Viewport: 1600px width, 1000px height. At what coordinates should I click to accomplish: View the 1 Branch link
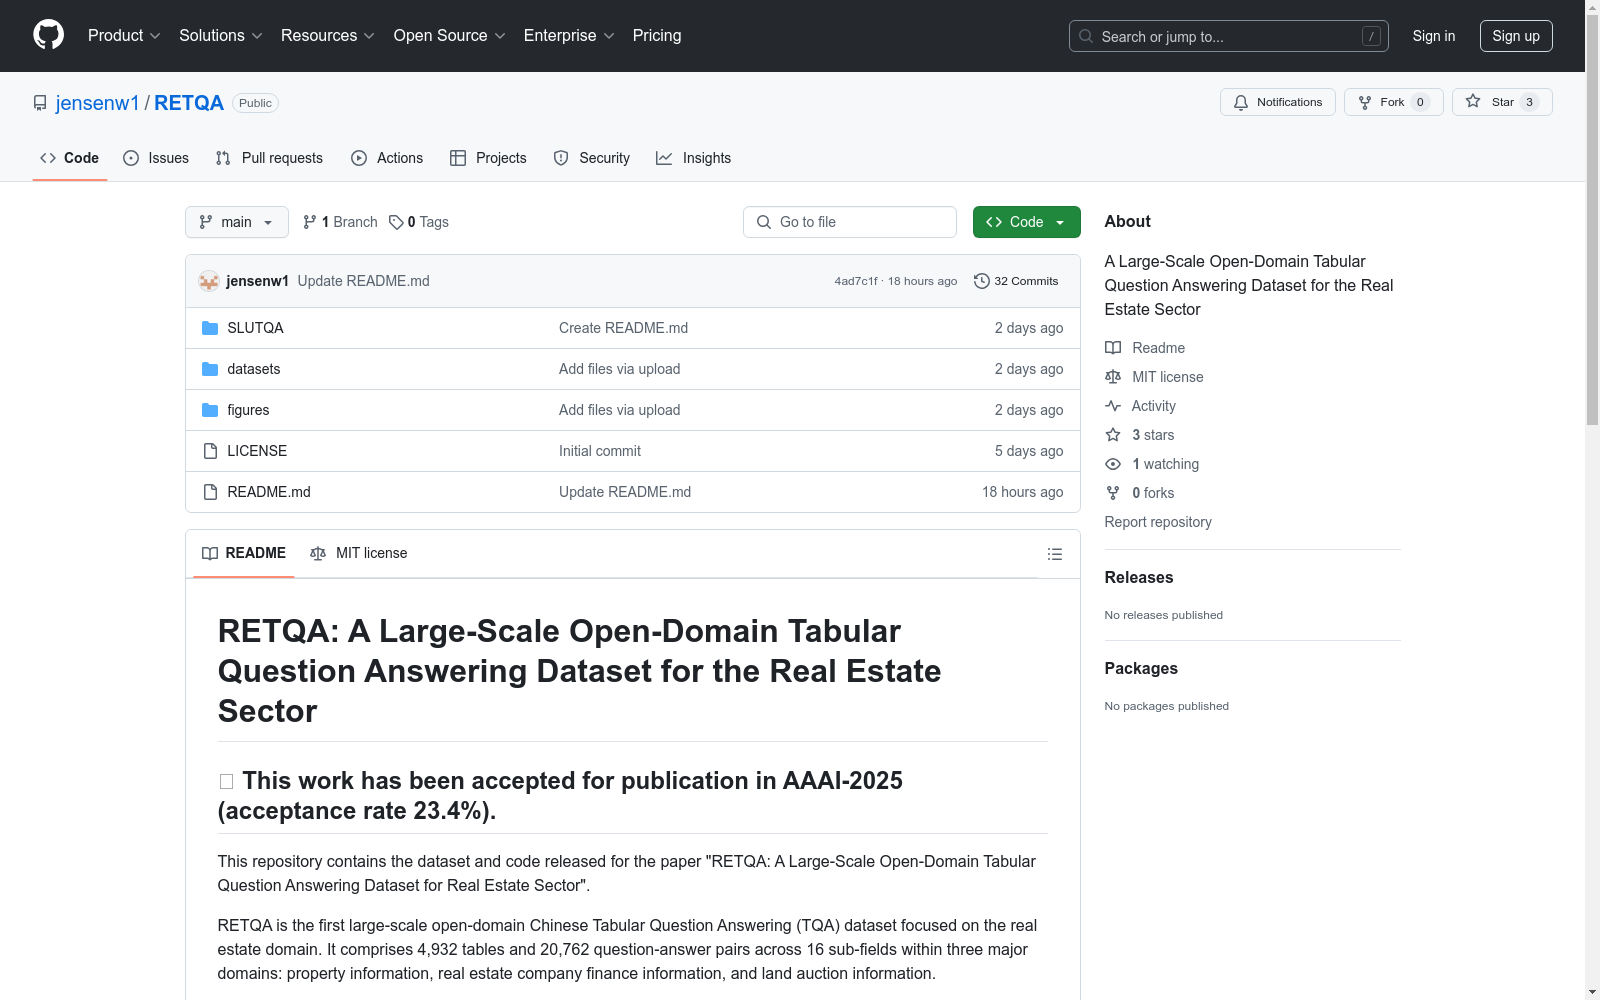(x=340, y=222)
